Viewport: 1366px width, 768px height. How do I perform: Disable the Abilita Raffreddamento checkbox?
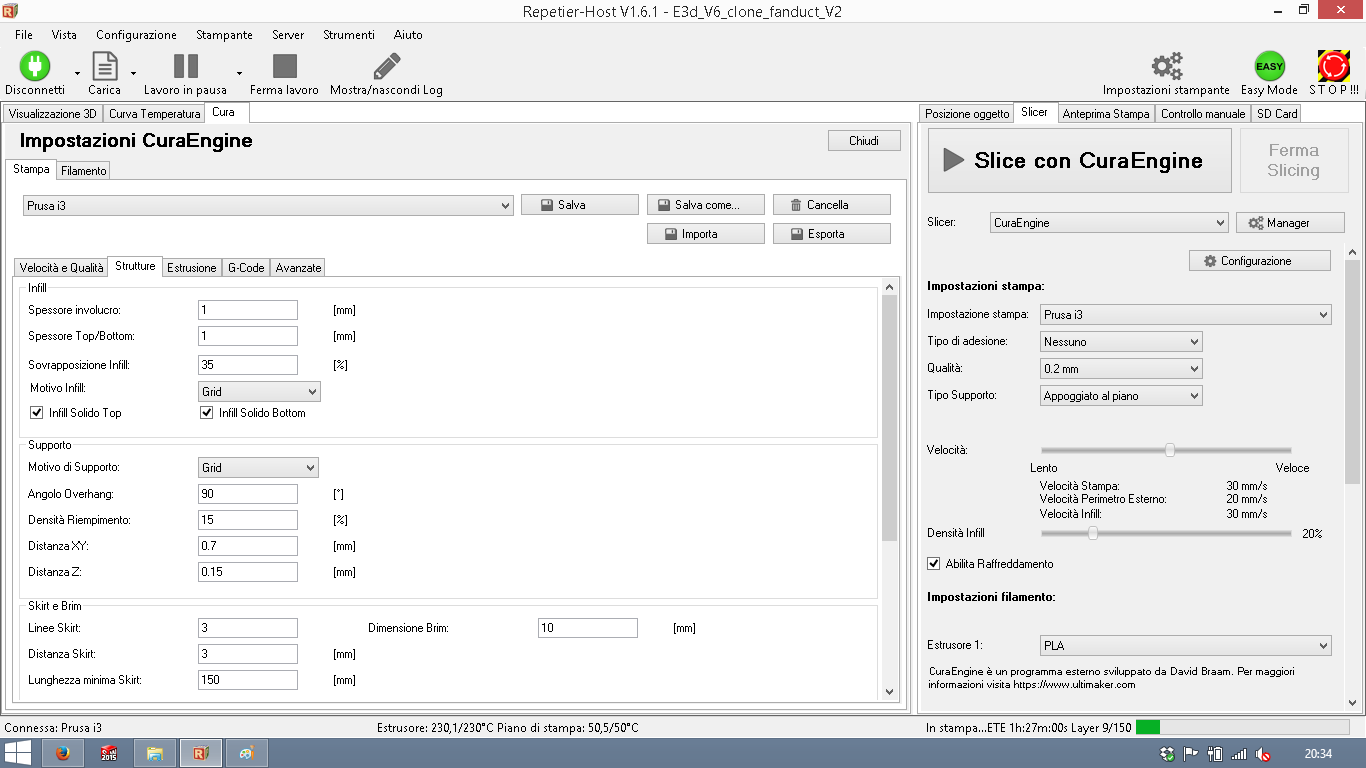tap(934, 564)
